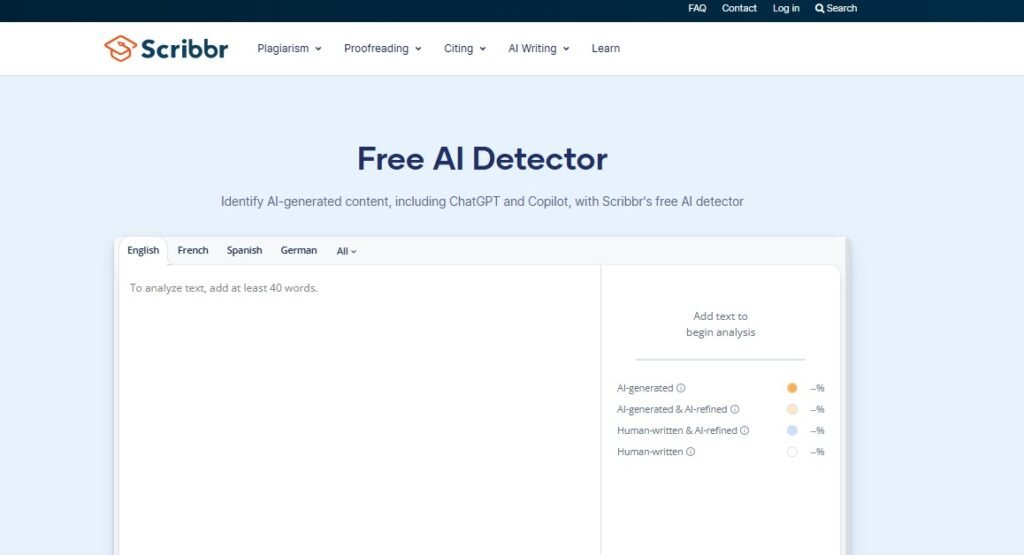Open the Contact link
Screen dimensions: 1024x555
739,8
